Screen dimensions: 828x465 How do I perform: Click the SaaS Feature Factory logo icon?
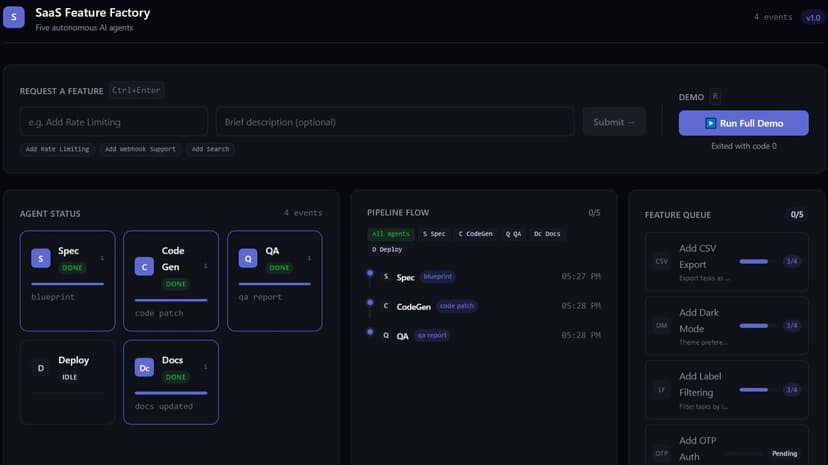point(14,17)
